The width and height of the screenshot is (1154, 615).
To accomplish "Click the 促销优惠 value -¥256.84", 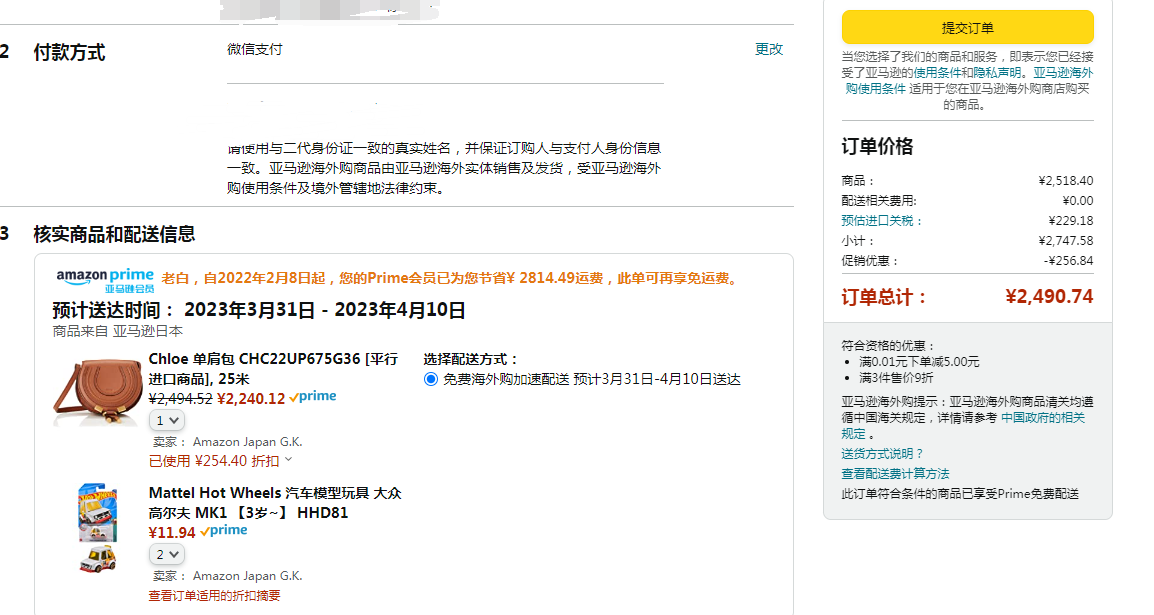I will (1069, 260).
